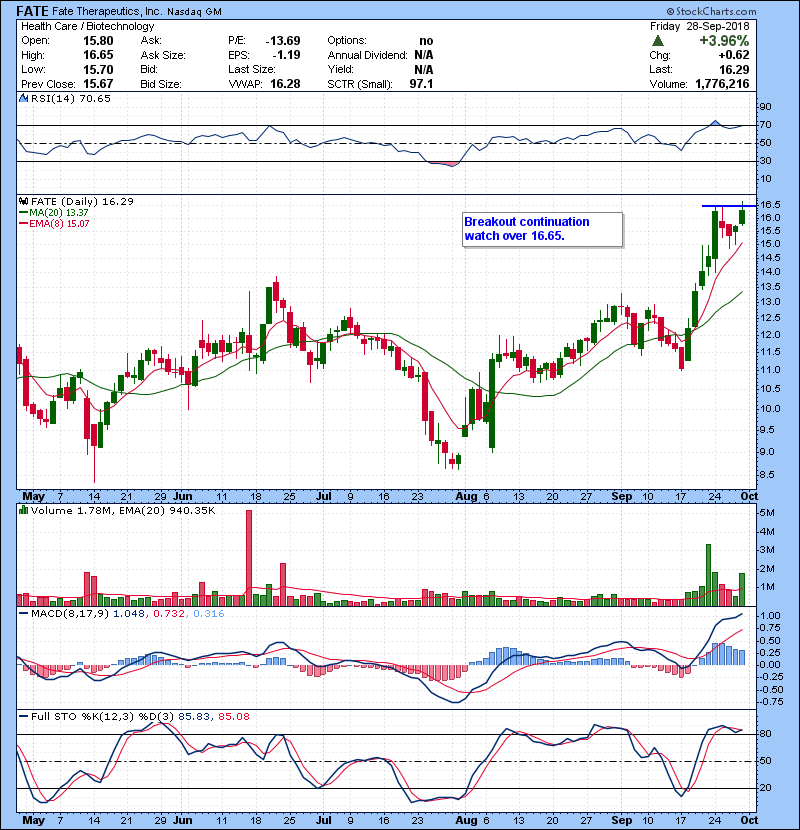Click the FATE (Daily) 16.29 panel label
This screenshot has width=800, height=830.
82,201
